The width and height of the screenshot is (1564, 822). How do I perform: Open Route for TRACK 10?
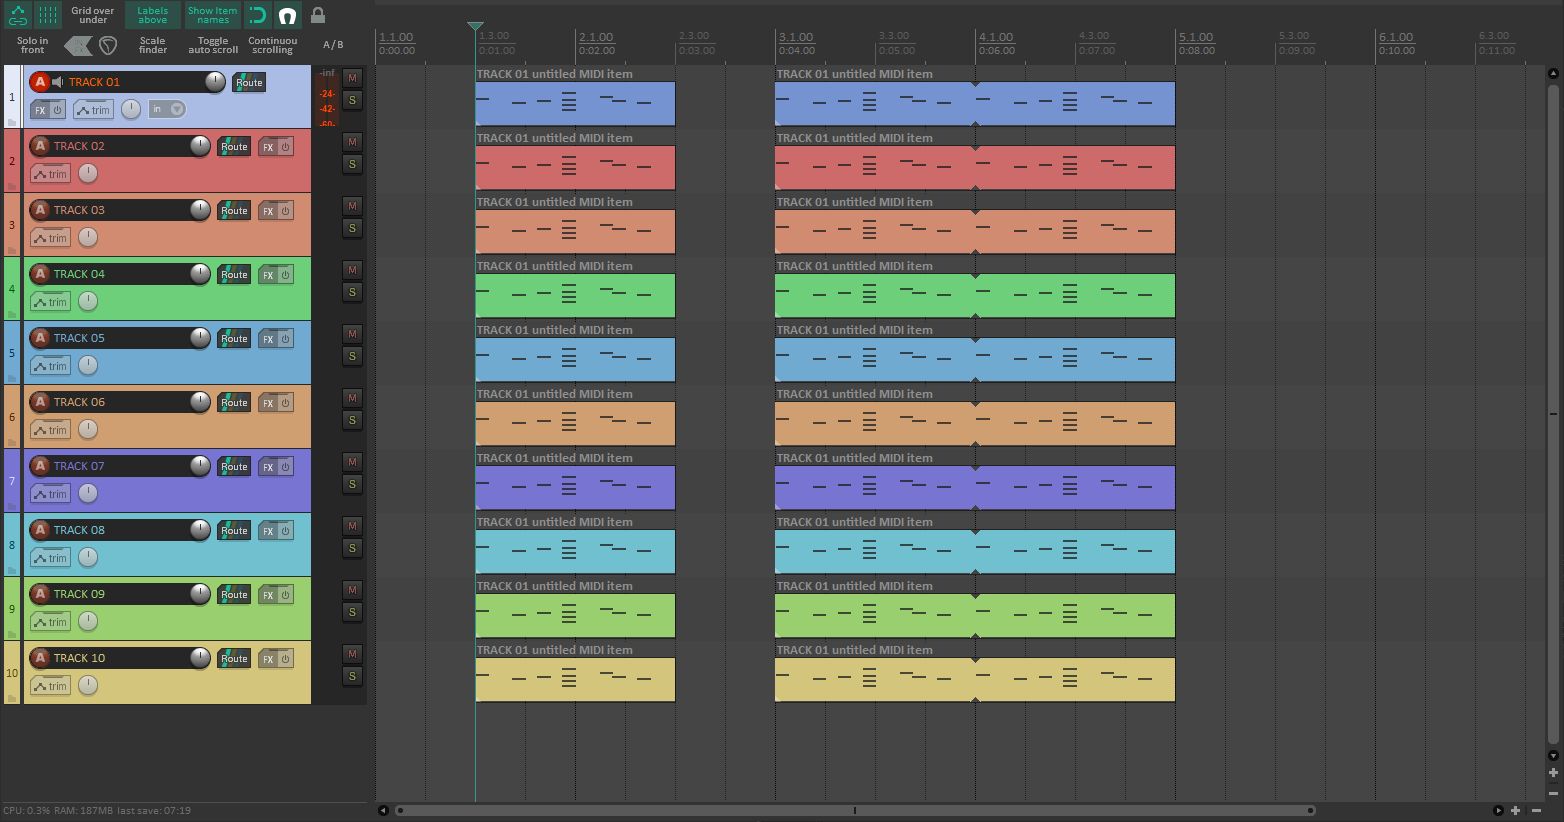tap(234, 659)
